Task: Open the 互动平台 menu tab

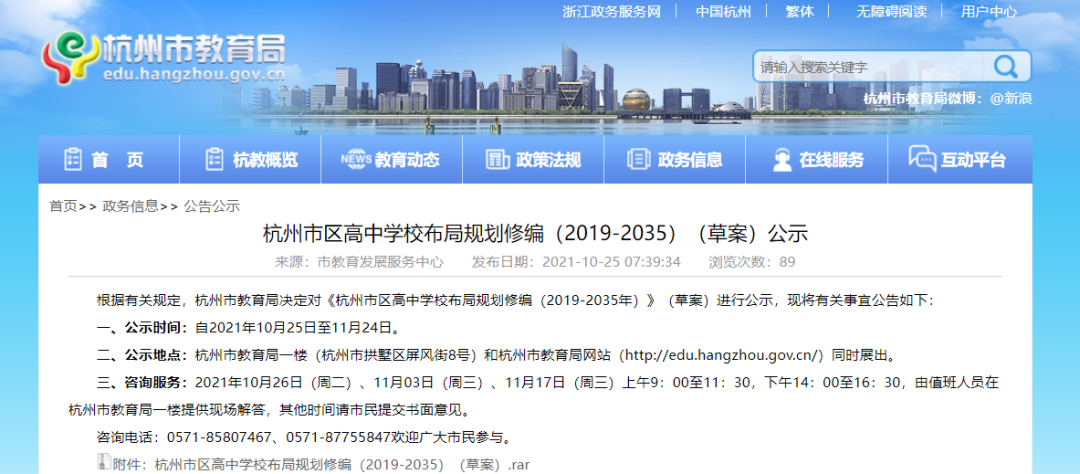Action: (x=973, y=160)
